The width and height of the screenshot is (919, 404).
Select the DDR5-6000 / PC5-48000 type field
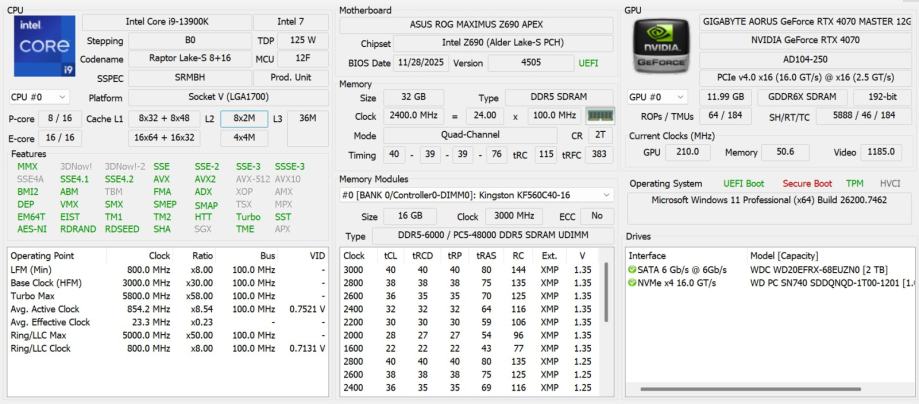[x=493, y=236]
